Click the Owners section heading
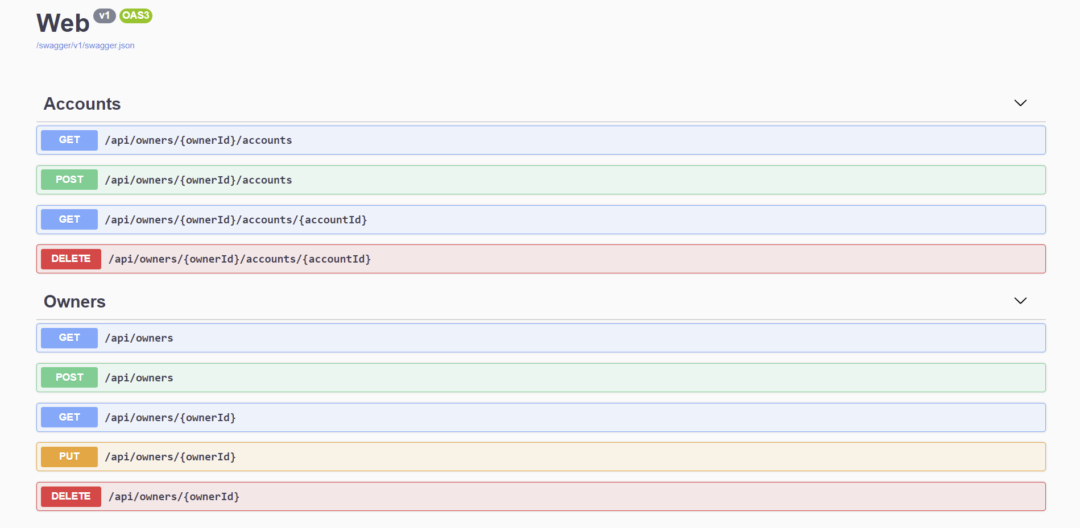Screen dimensions: 1080x528 point(74,301)
